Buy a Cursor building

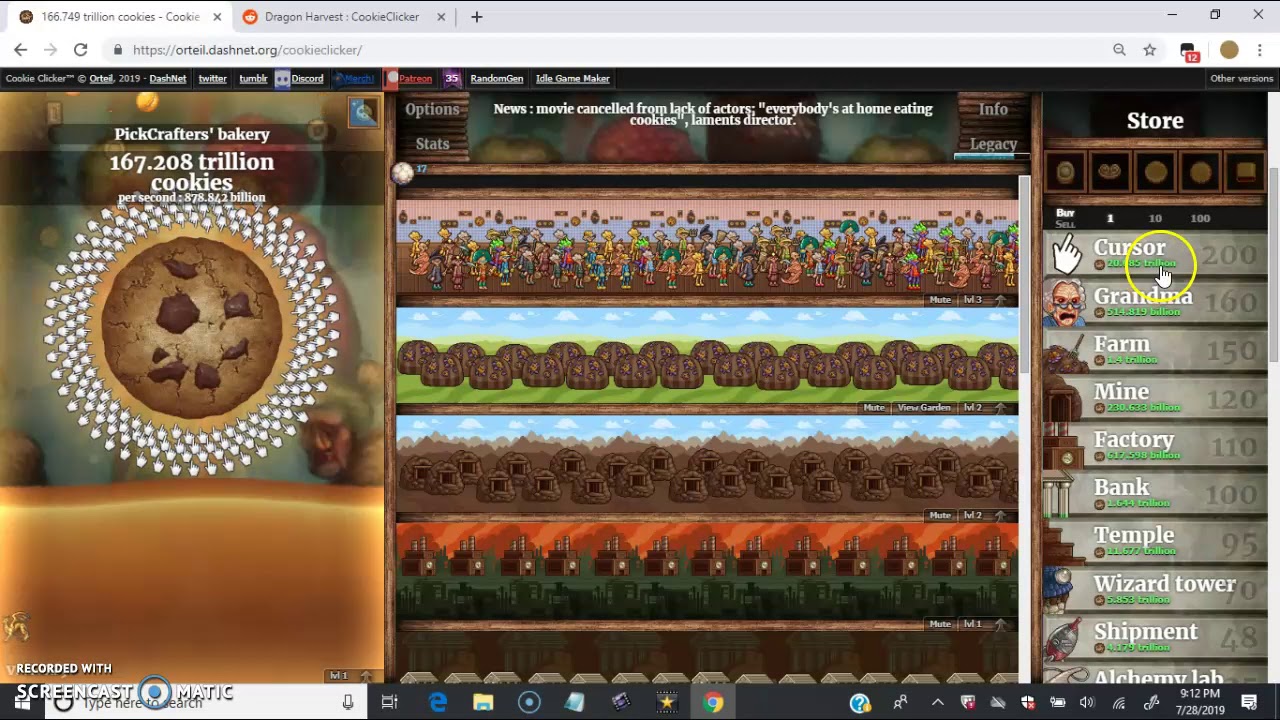click(x=1155, y=254)
